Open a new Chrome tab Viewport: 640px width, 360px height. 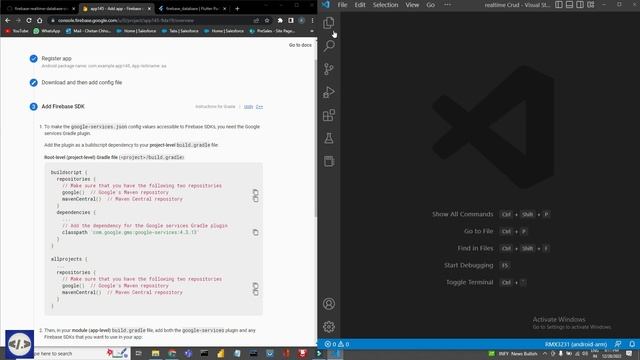(x=237, y=9)
